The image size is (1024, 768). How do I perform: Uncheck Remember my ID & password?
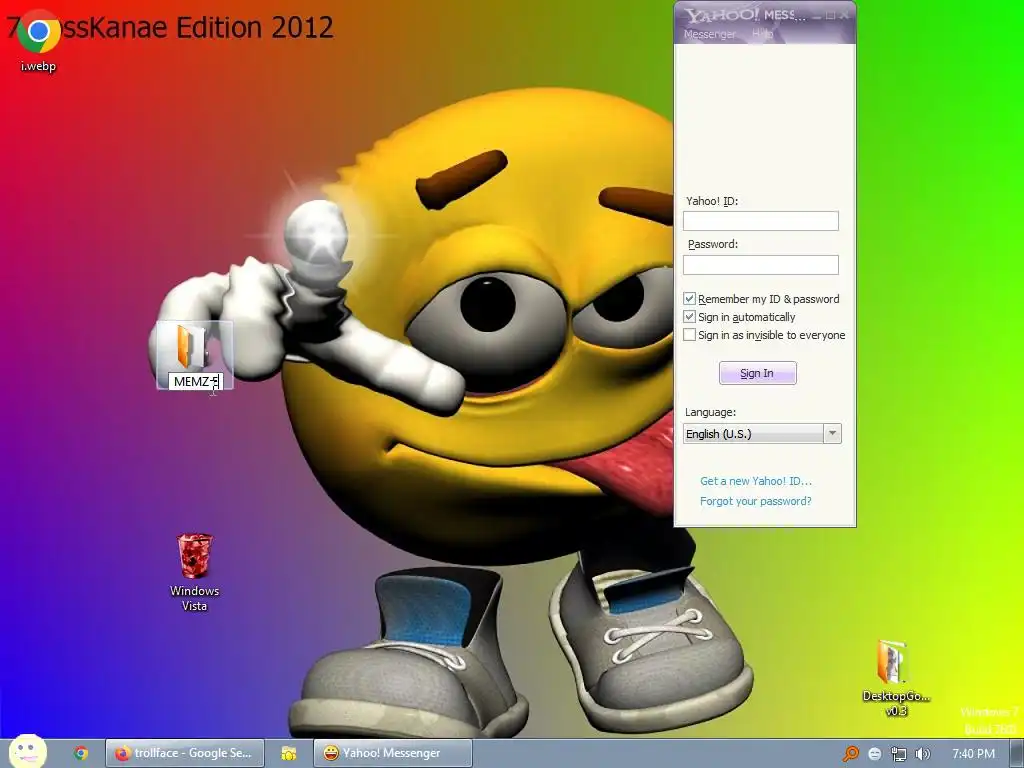click(690, 298)
